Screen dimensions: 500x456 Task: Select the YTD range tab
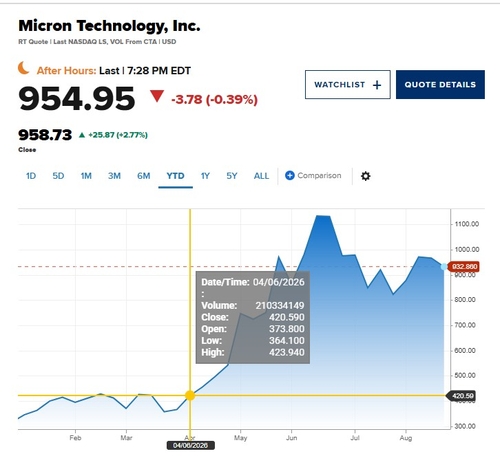pyautogui.click(x=175, y=176)
